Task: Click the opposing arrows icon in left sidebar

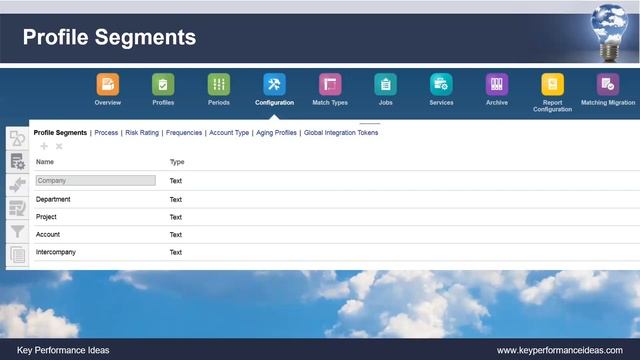Action: click(x=18, y=185)
